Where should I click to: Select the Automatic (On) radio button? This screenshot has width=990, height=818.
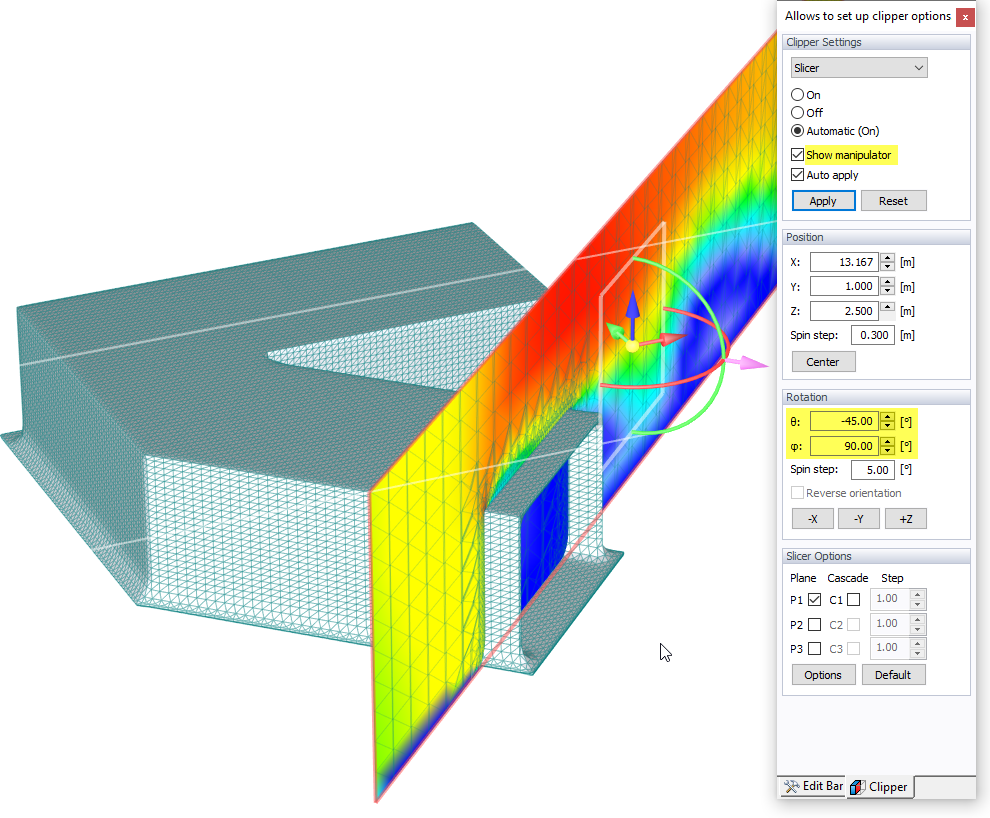[797, 131]
